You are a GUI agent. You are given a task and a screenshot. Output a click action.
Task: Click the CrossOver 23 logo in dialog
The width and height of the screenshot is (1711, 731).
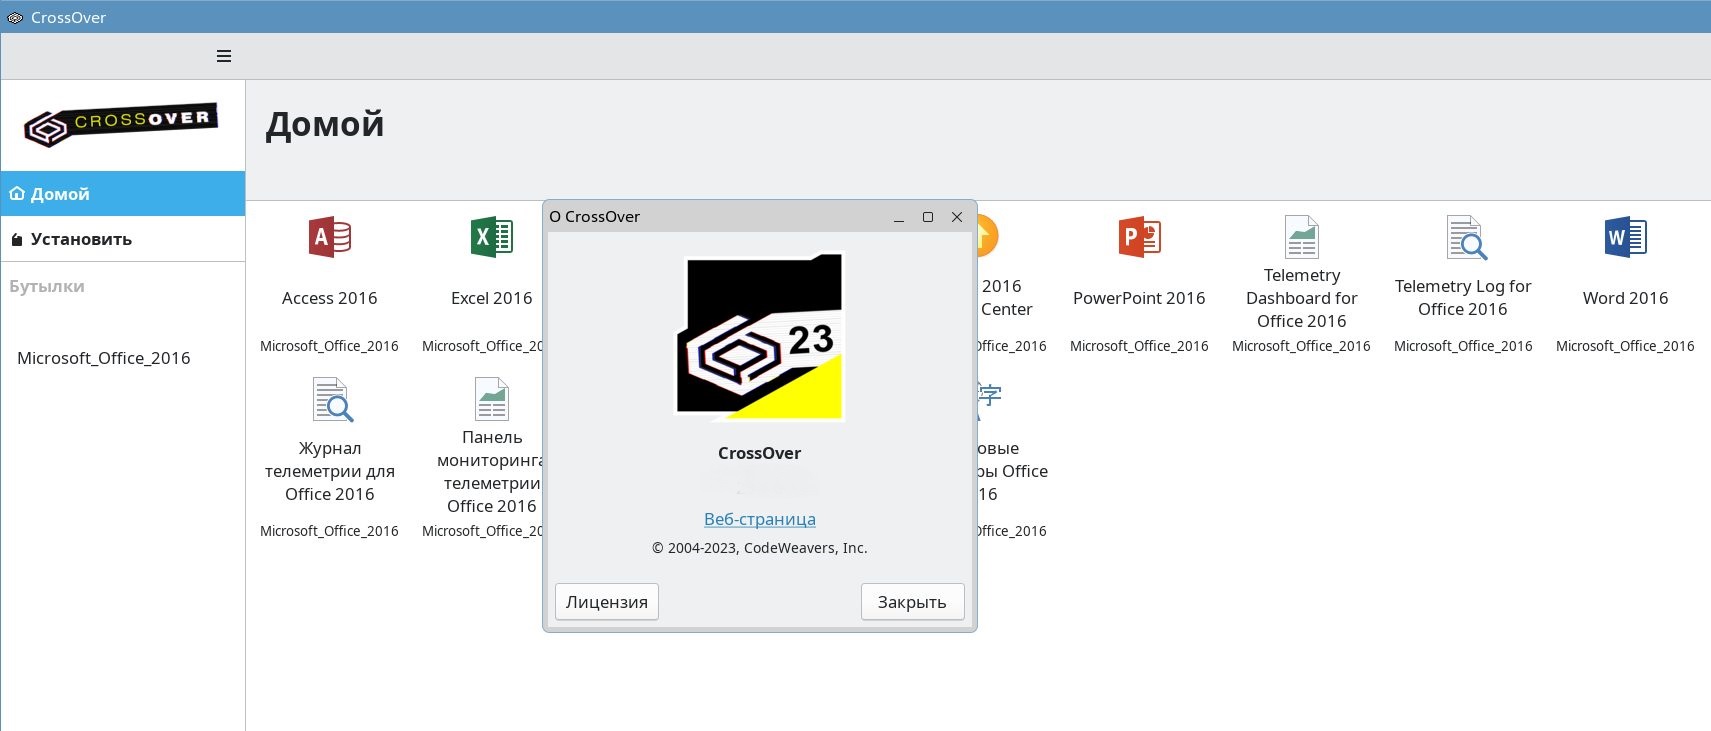(760, 336)
